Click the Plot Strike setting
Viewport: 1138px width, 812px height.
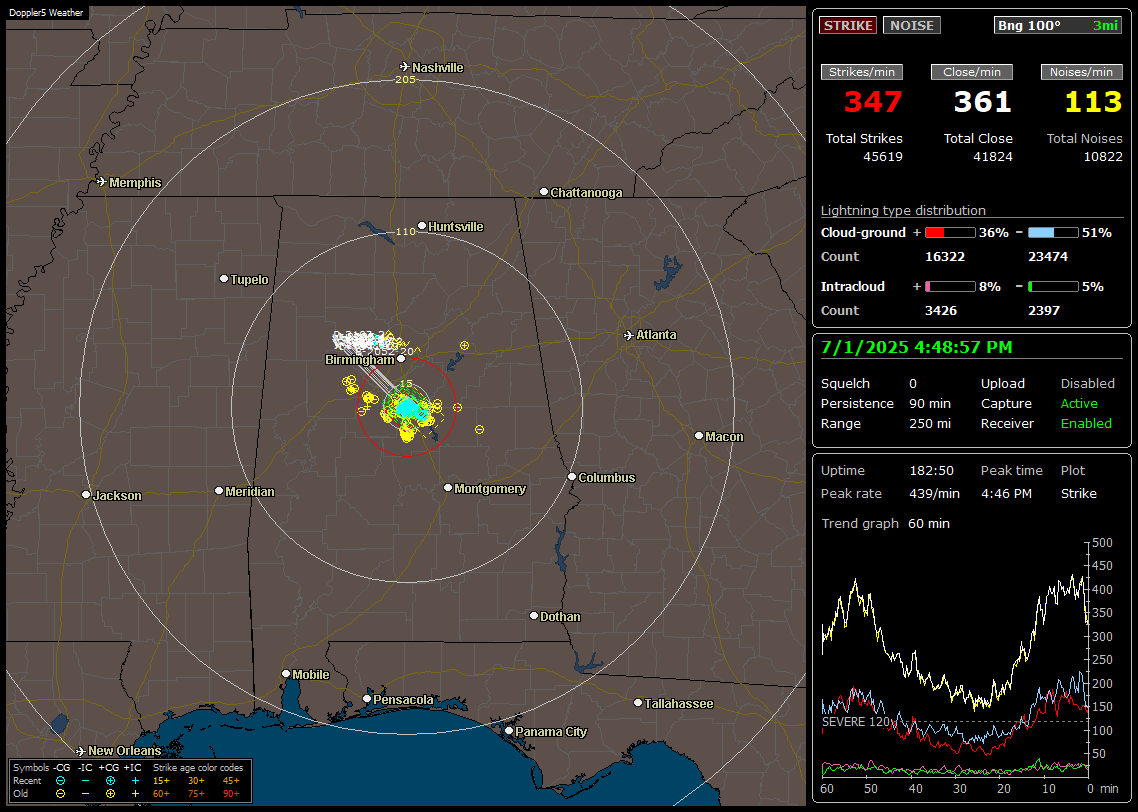(x=1078, y=493)
